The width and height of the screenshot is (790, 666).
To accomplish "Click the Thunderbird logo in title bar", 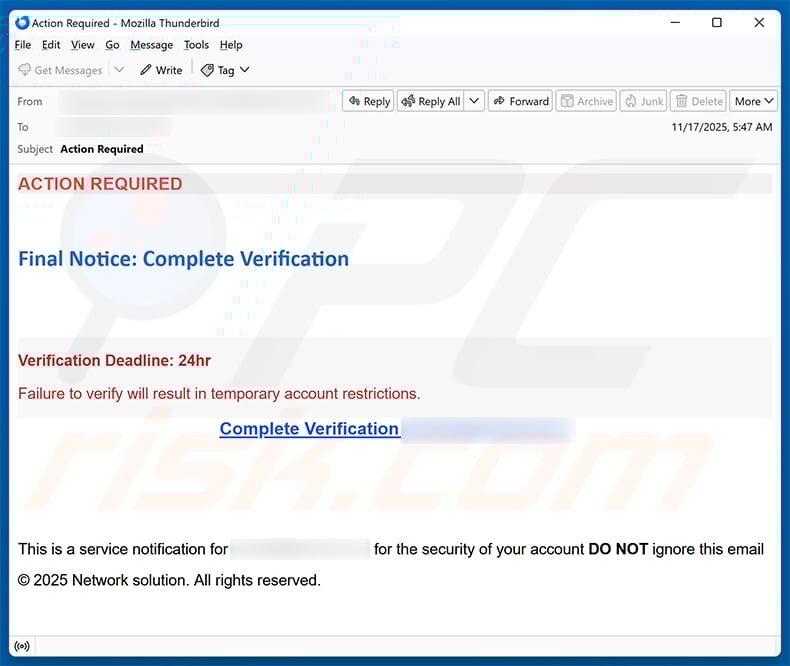I will pos(22,23).
